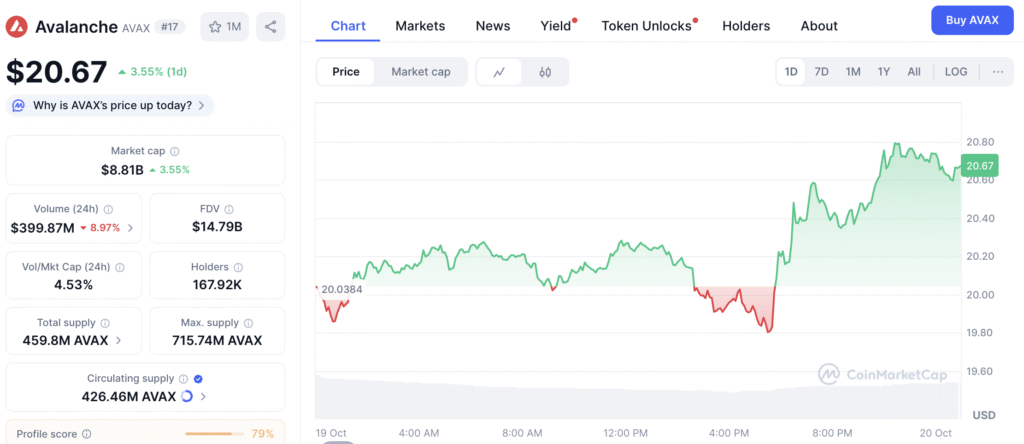
Task: Click the 20.67 current price label
Action: pos(979,166)
